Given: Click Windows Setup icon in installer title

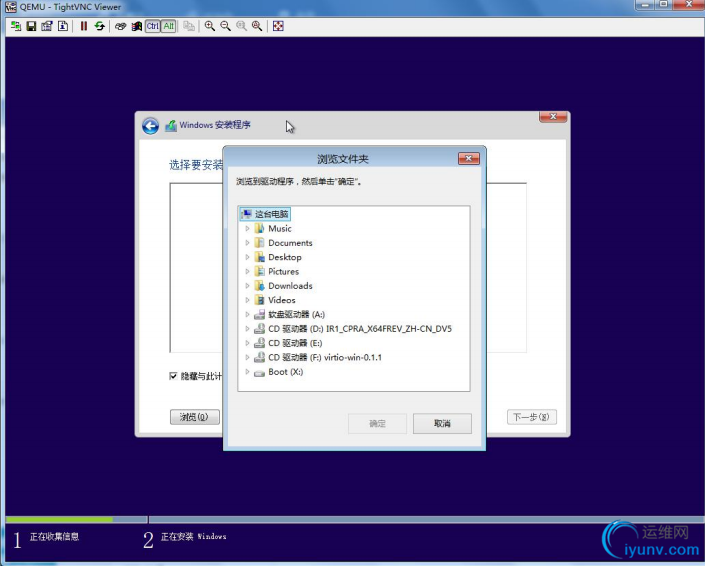Looking at the screenshot, I should 171,125.
